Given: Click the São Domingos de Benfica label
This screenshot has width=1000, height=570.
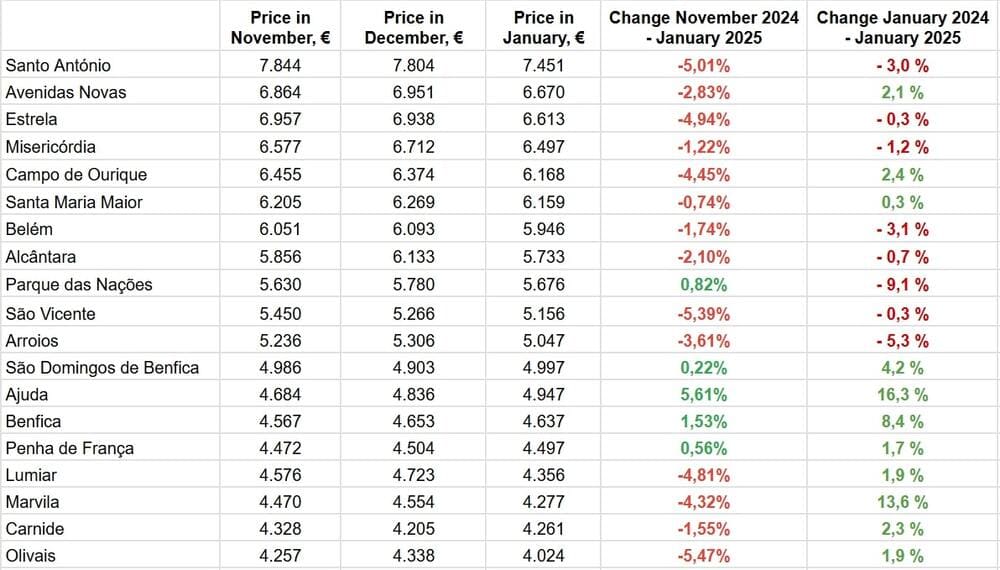Looking at the screenshot, I should (x=102, y=367).
